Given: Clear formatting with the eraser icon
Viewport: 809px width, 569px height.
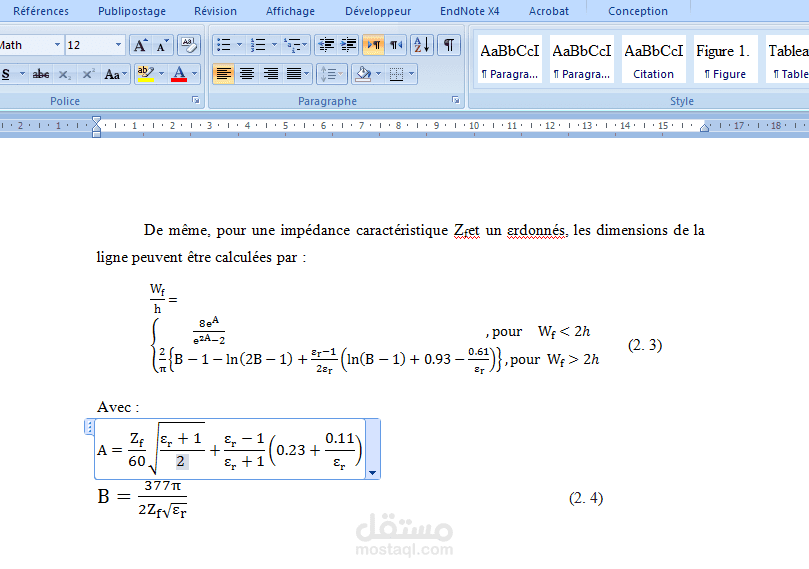Looking at the screenshot, I should [x=189, y=45].
